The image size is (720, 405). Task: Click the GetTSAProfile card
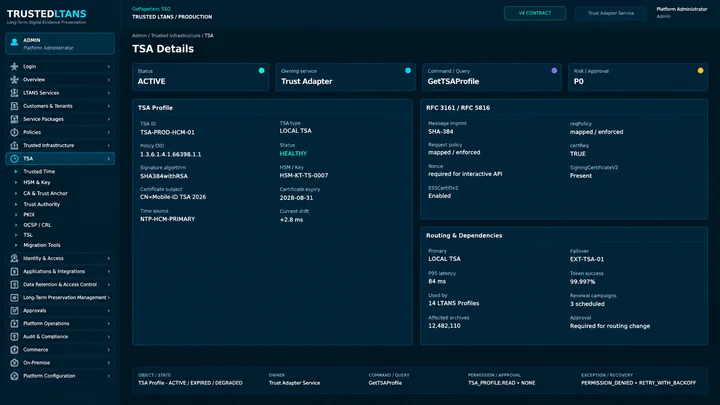click(x=492, y=77)
